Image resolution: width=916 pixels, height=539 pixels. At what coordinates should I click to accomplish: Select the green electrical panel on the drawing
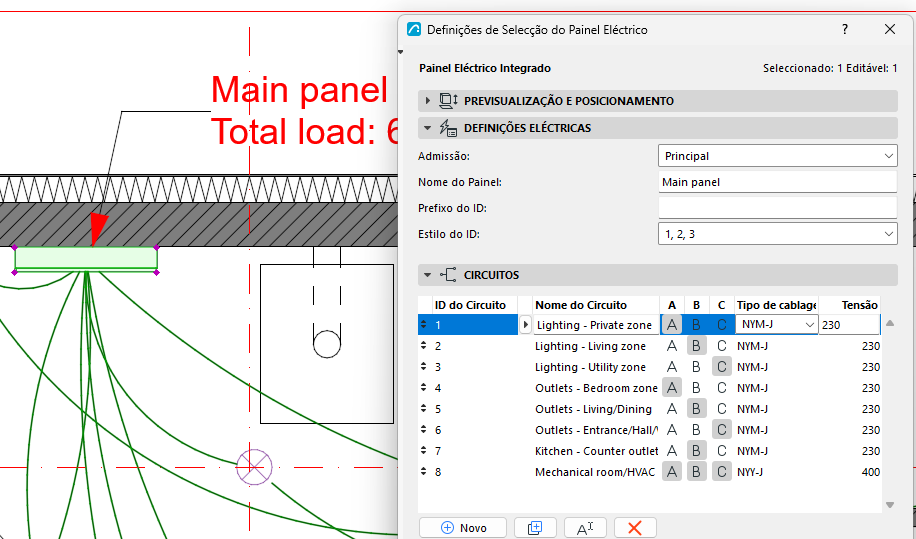pos(86,259)
